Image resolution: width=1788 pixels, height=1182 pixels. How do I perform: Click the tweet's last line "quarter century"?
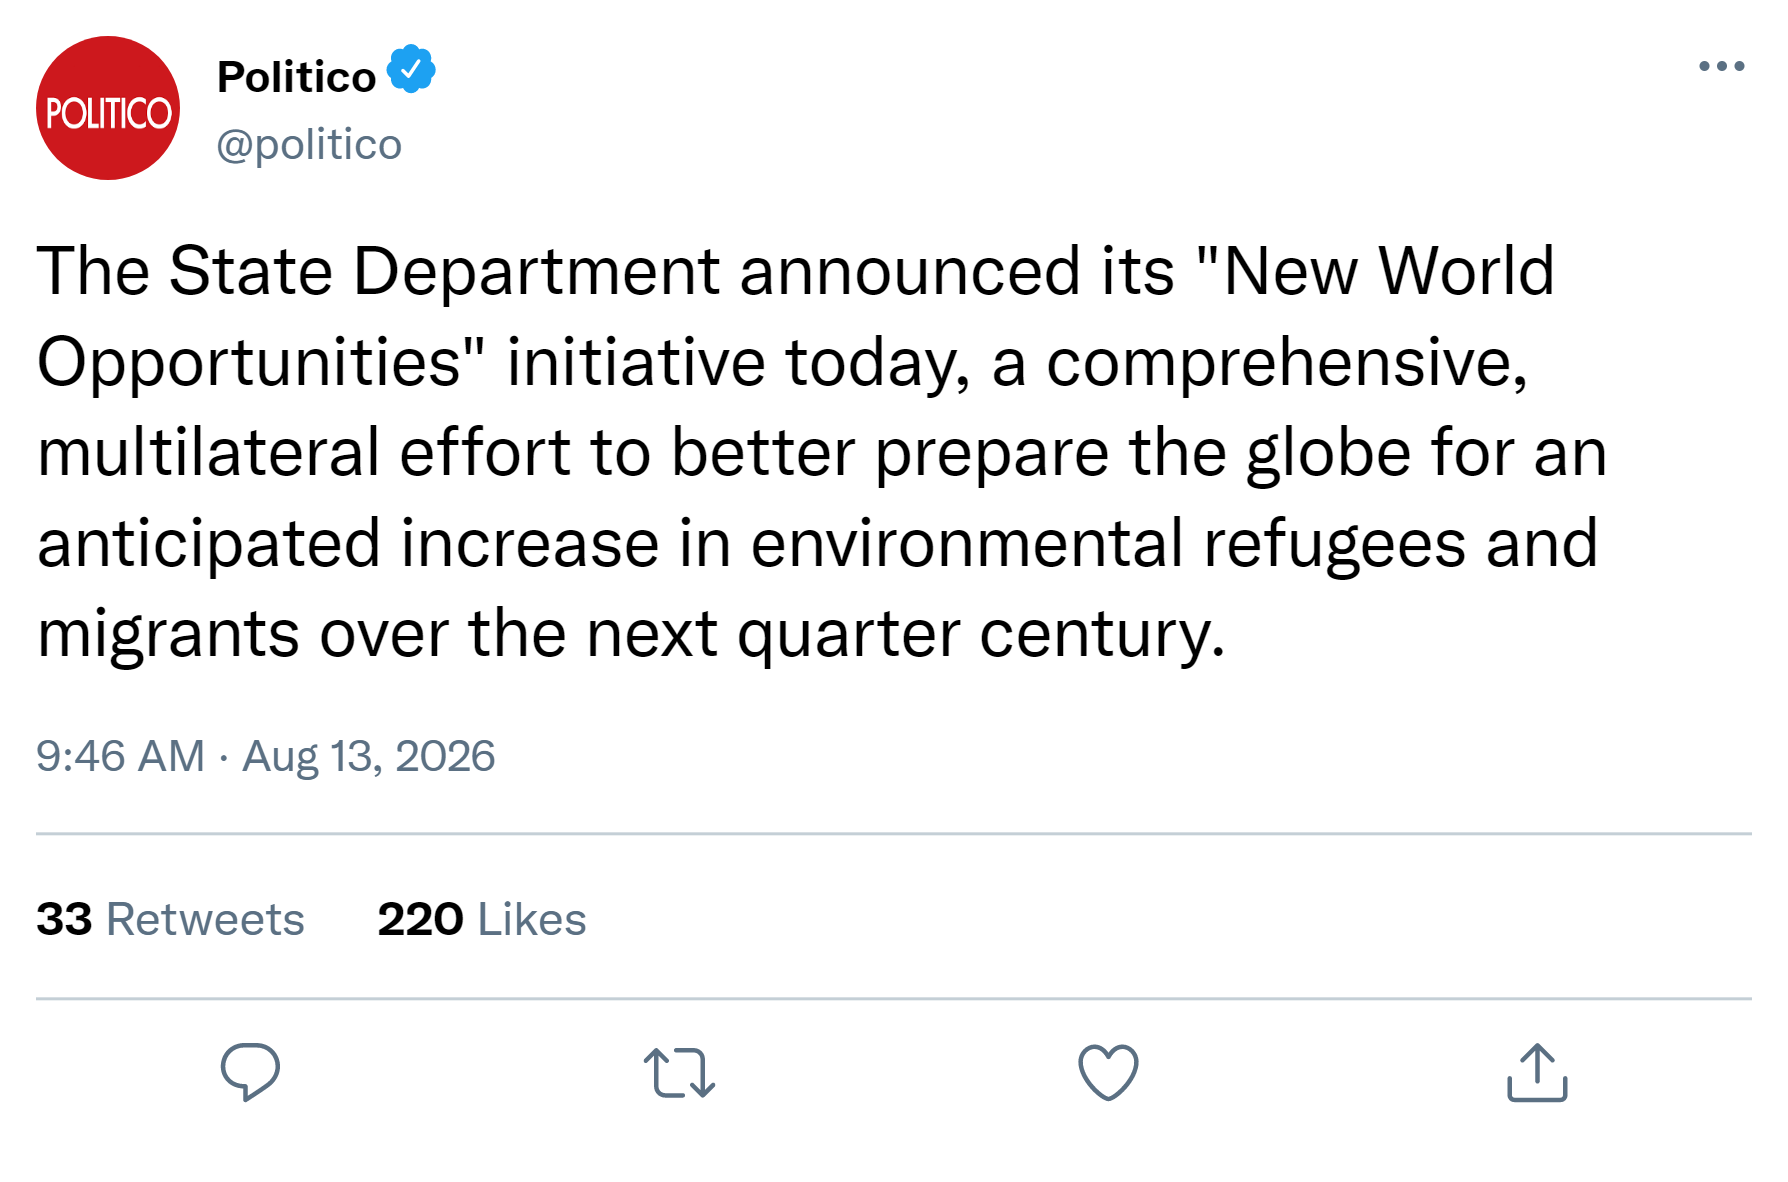(980, 635)
